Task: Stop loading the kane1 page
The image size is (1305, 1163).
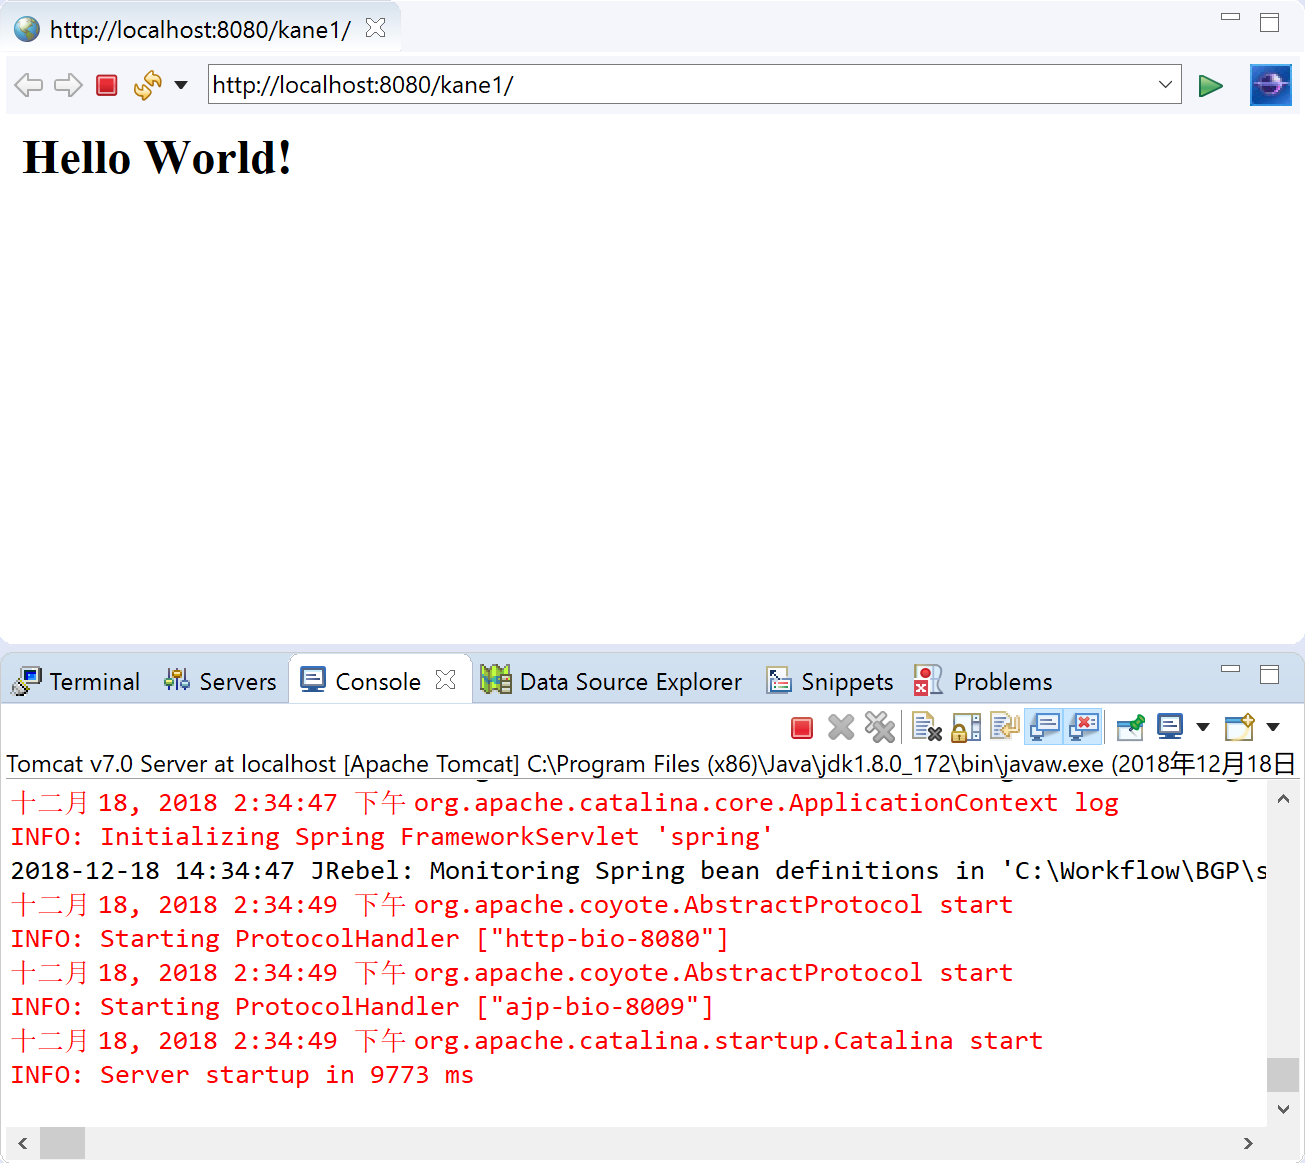Action: [x=107, y=85]
